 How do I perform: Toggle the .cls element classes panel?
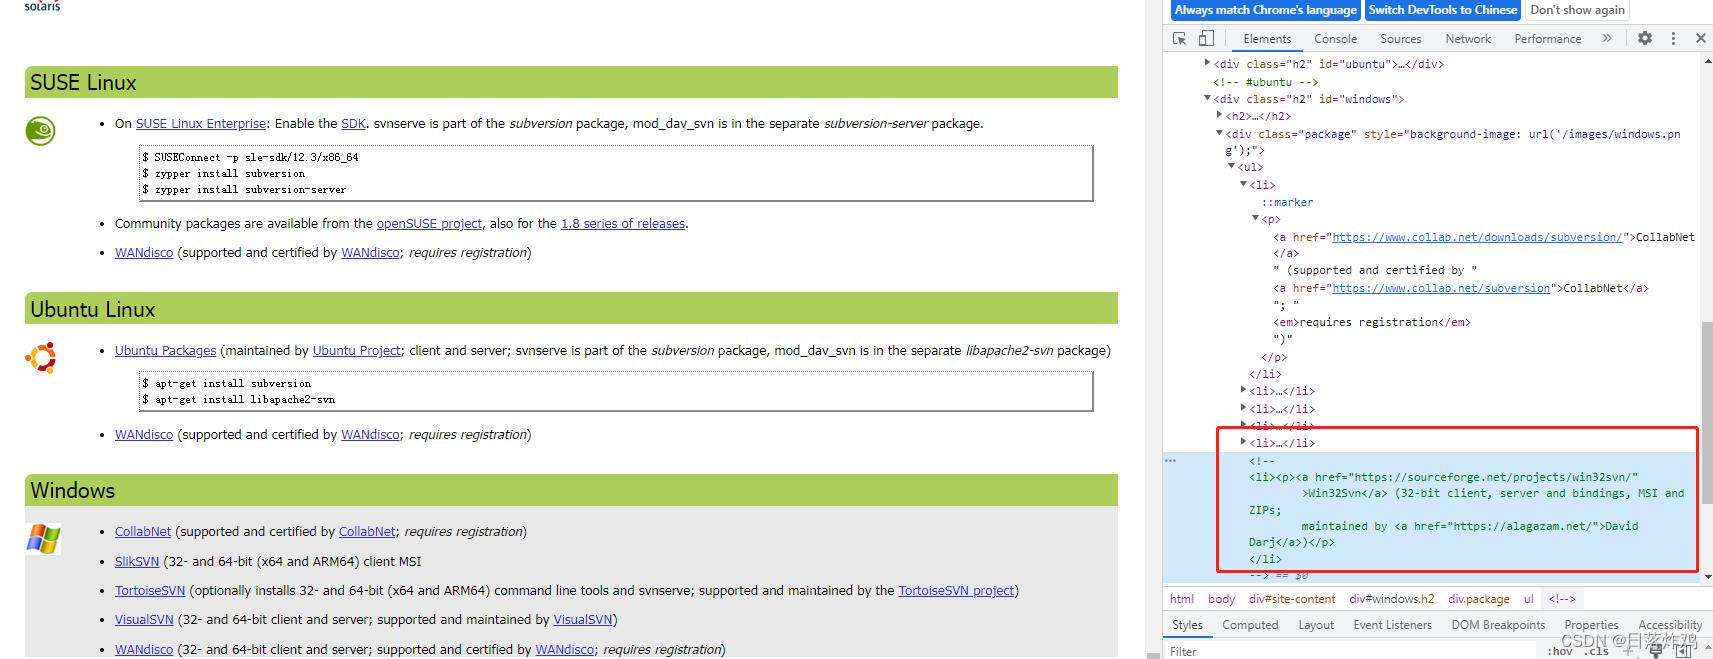[1596, 651]
